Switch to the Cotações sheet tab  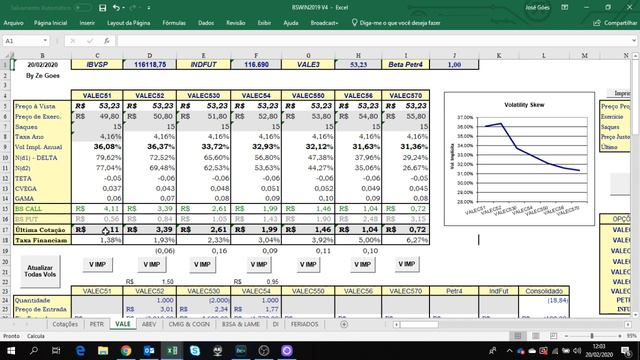tap(65, 324)
